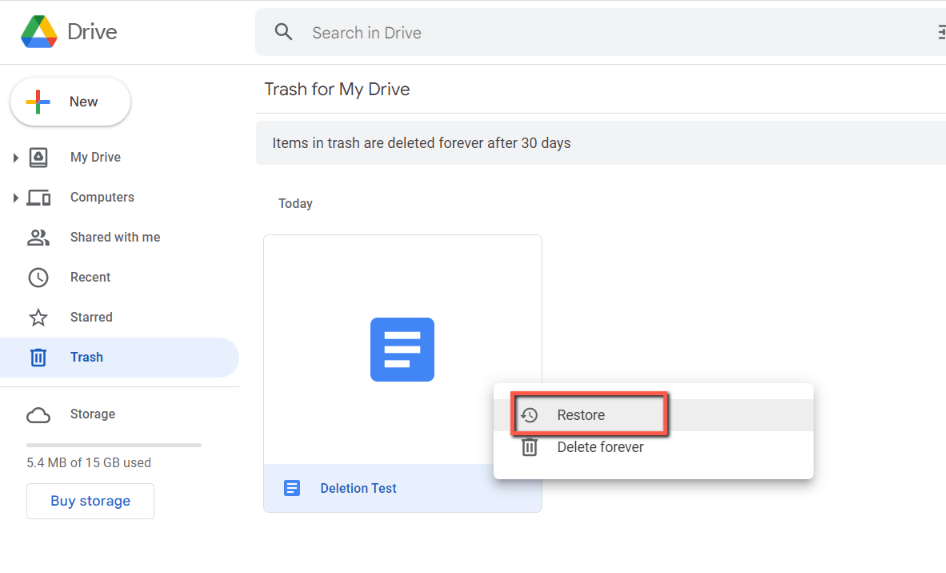
Task: Click the My Drive sidebar icon
Action: coord(38,157)
